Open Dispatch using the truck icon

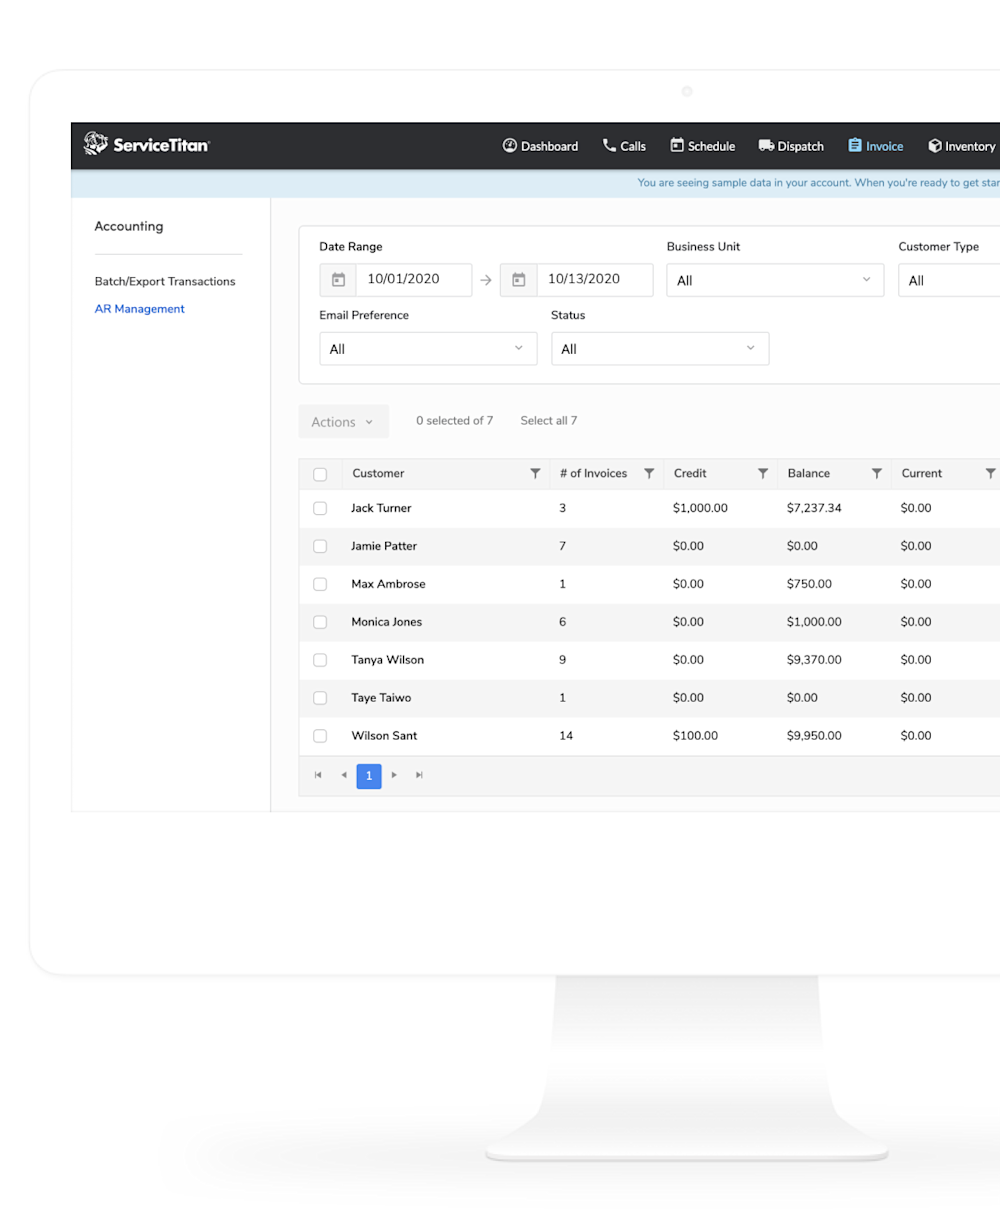pyautogui.click(x=764, y=145)
